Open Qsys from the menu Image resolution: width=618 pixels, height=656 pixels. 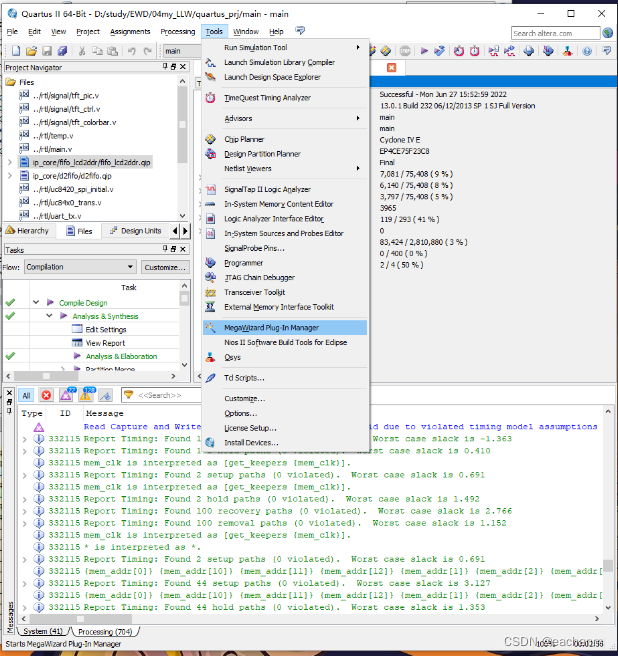(232, 357)
